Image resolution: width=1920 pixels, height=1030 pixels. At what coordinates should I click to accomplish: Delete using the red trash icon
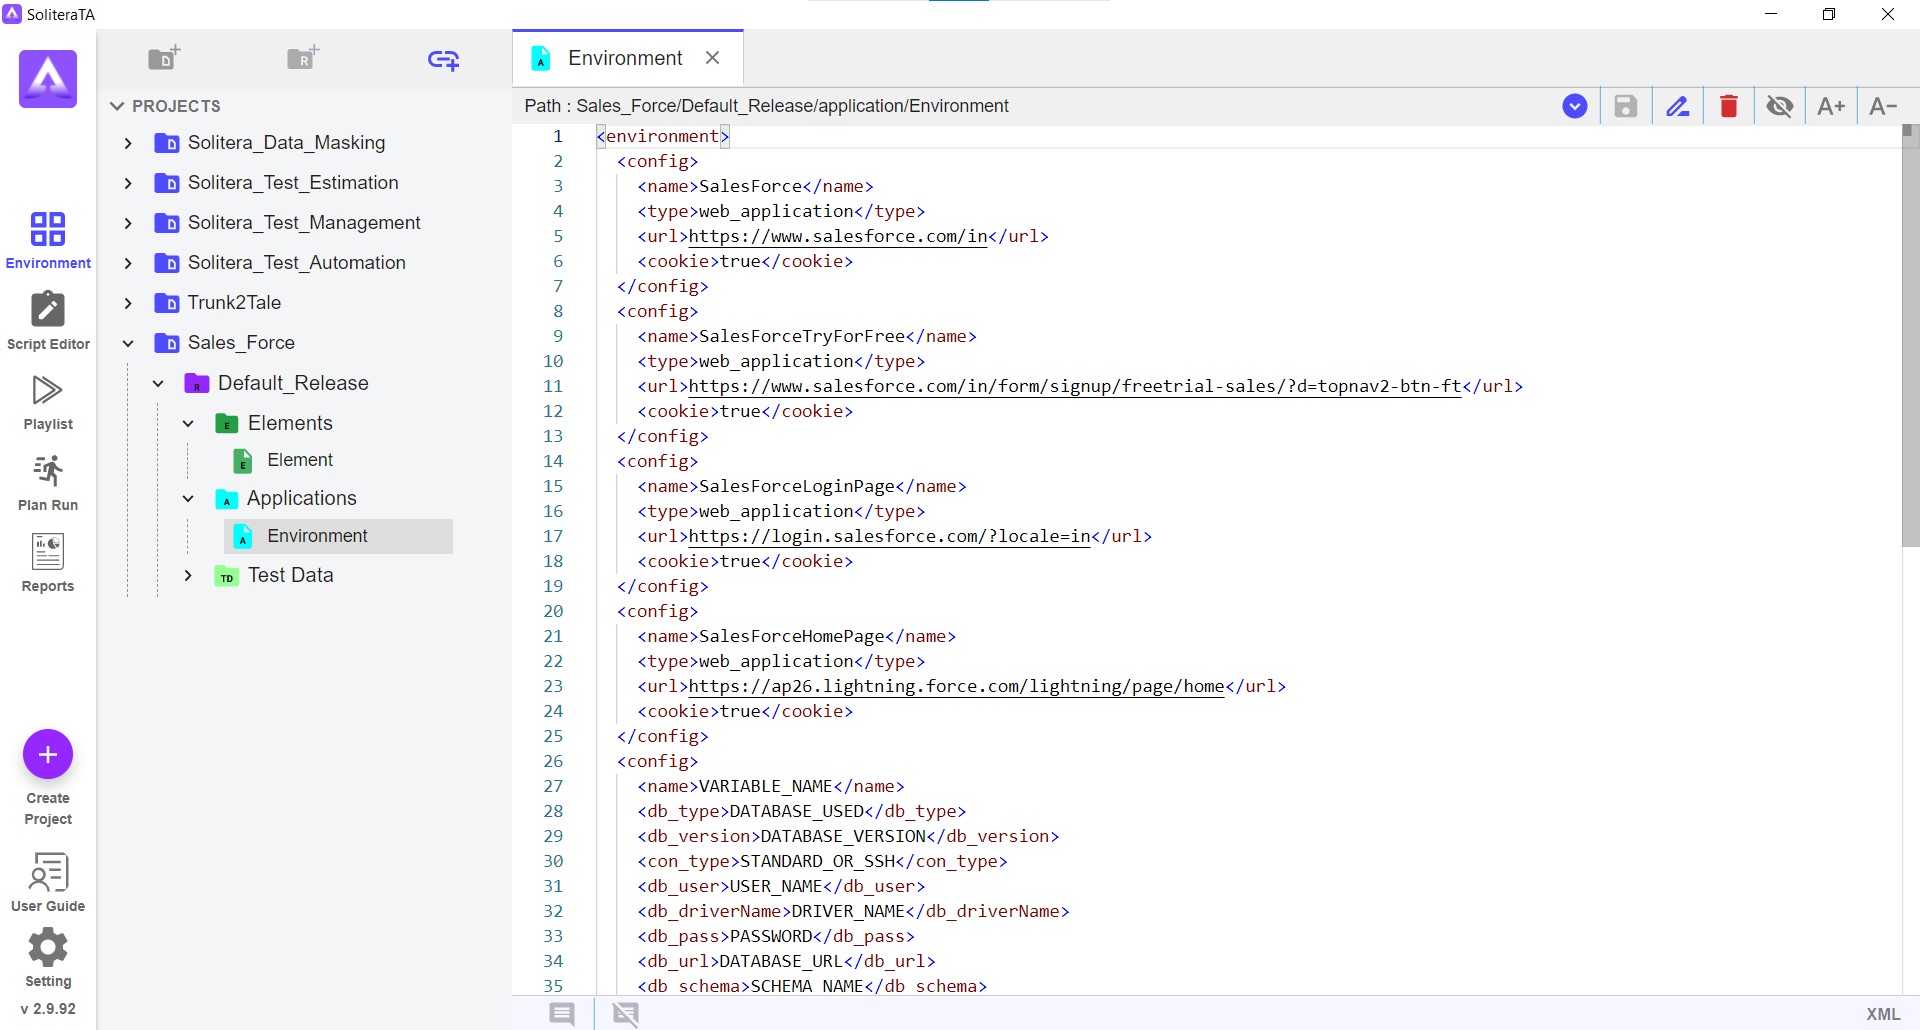[x=1728, y=106]
